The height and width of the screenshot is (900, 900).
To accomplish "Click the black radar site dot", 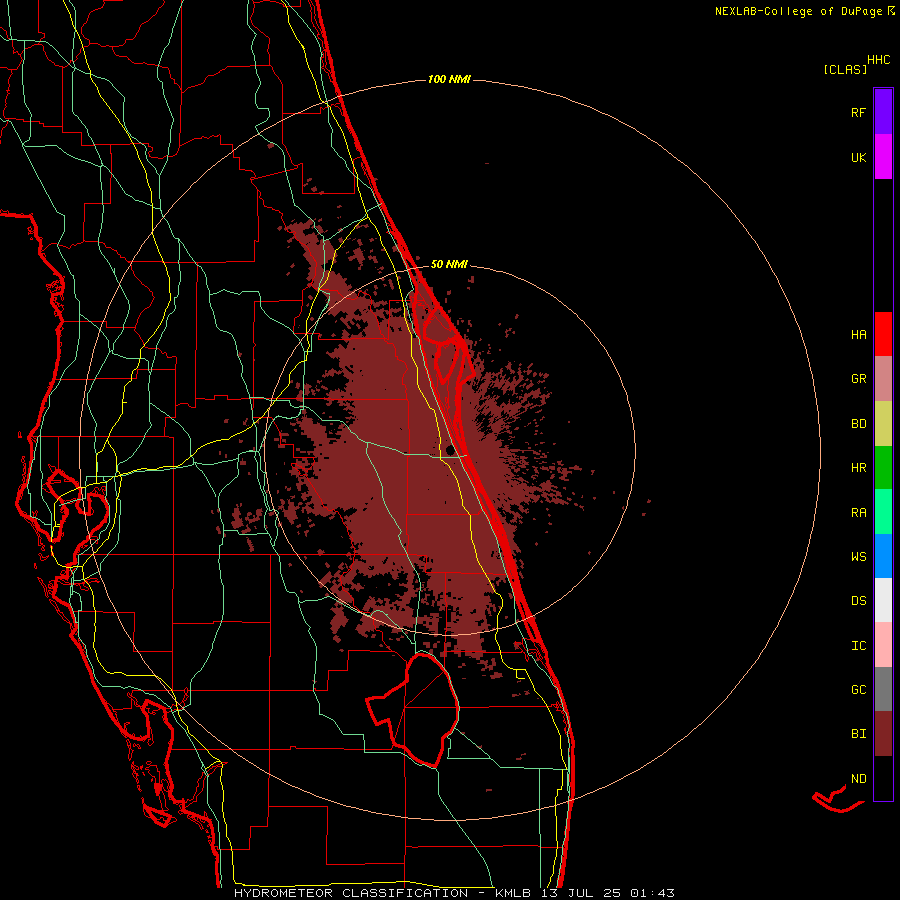I will point(451,451).
